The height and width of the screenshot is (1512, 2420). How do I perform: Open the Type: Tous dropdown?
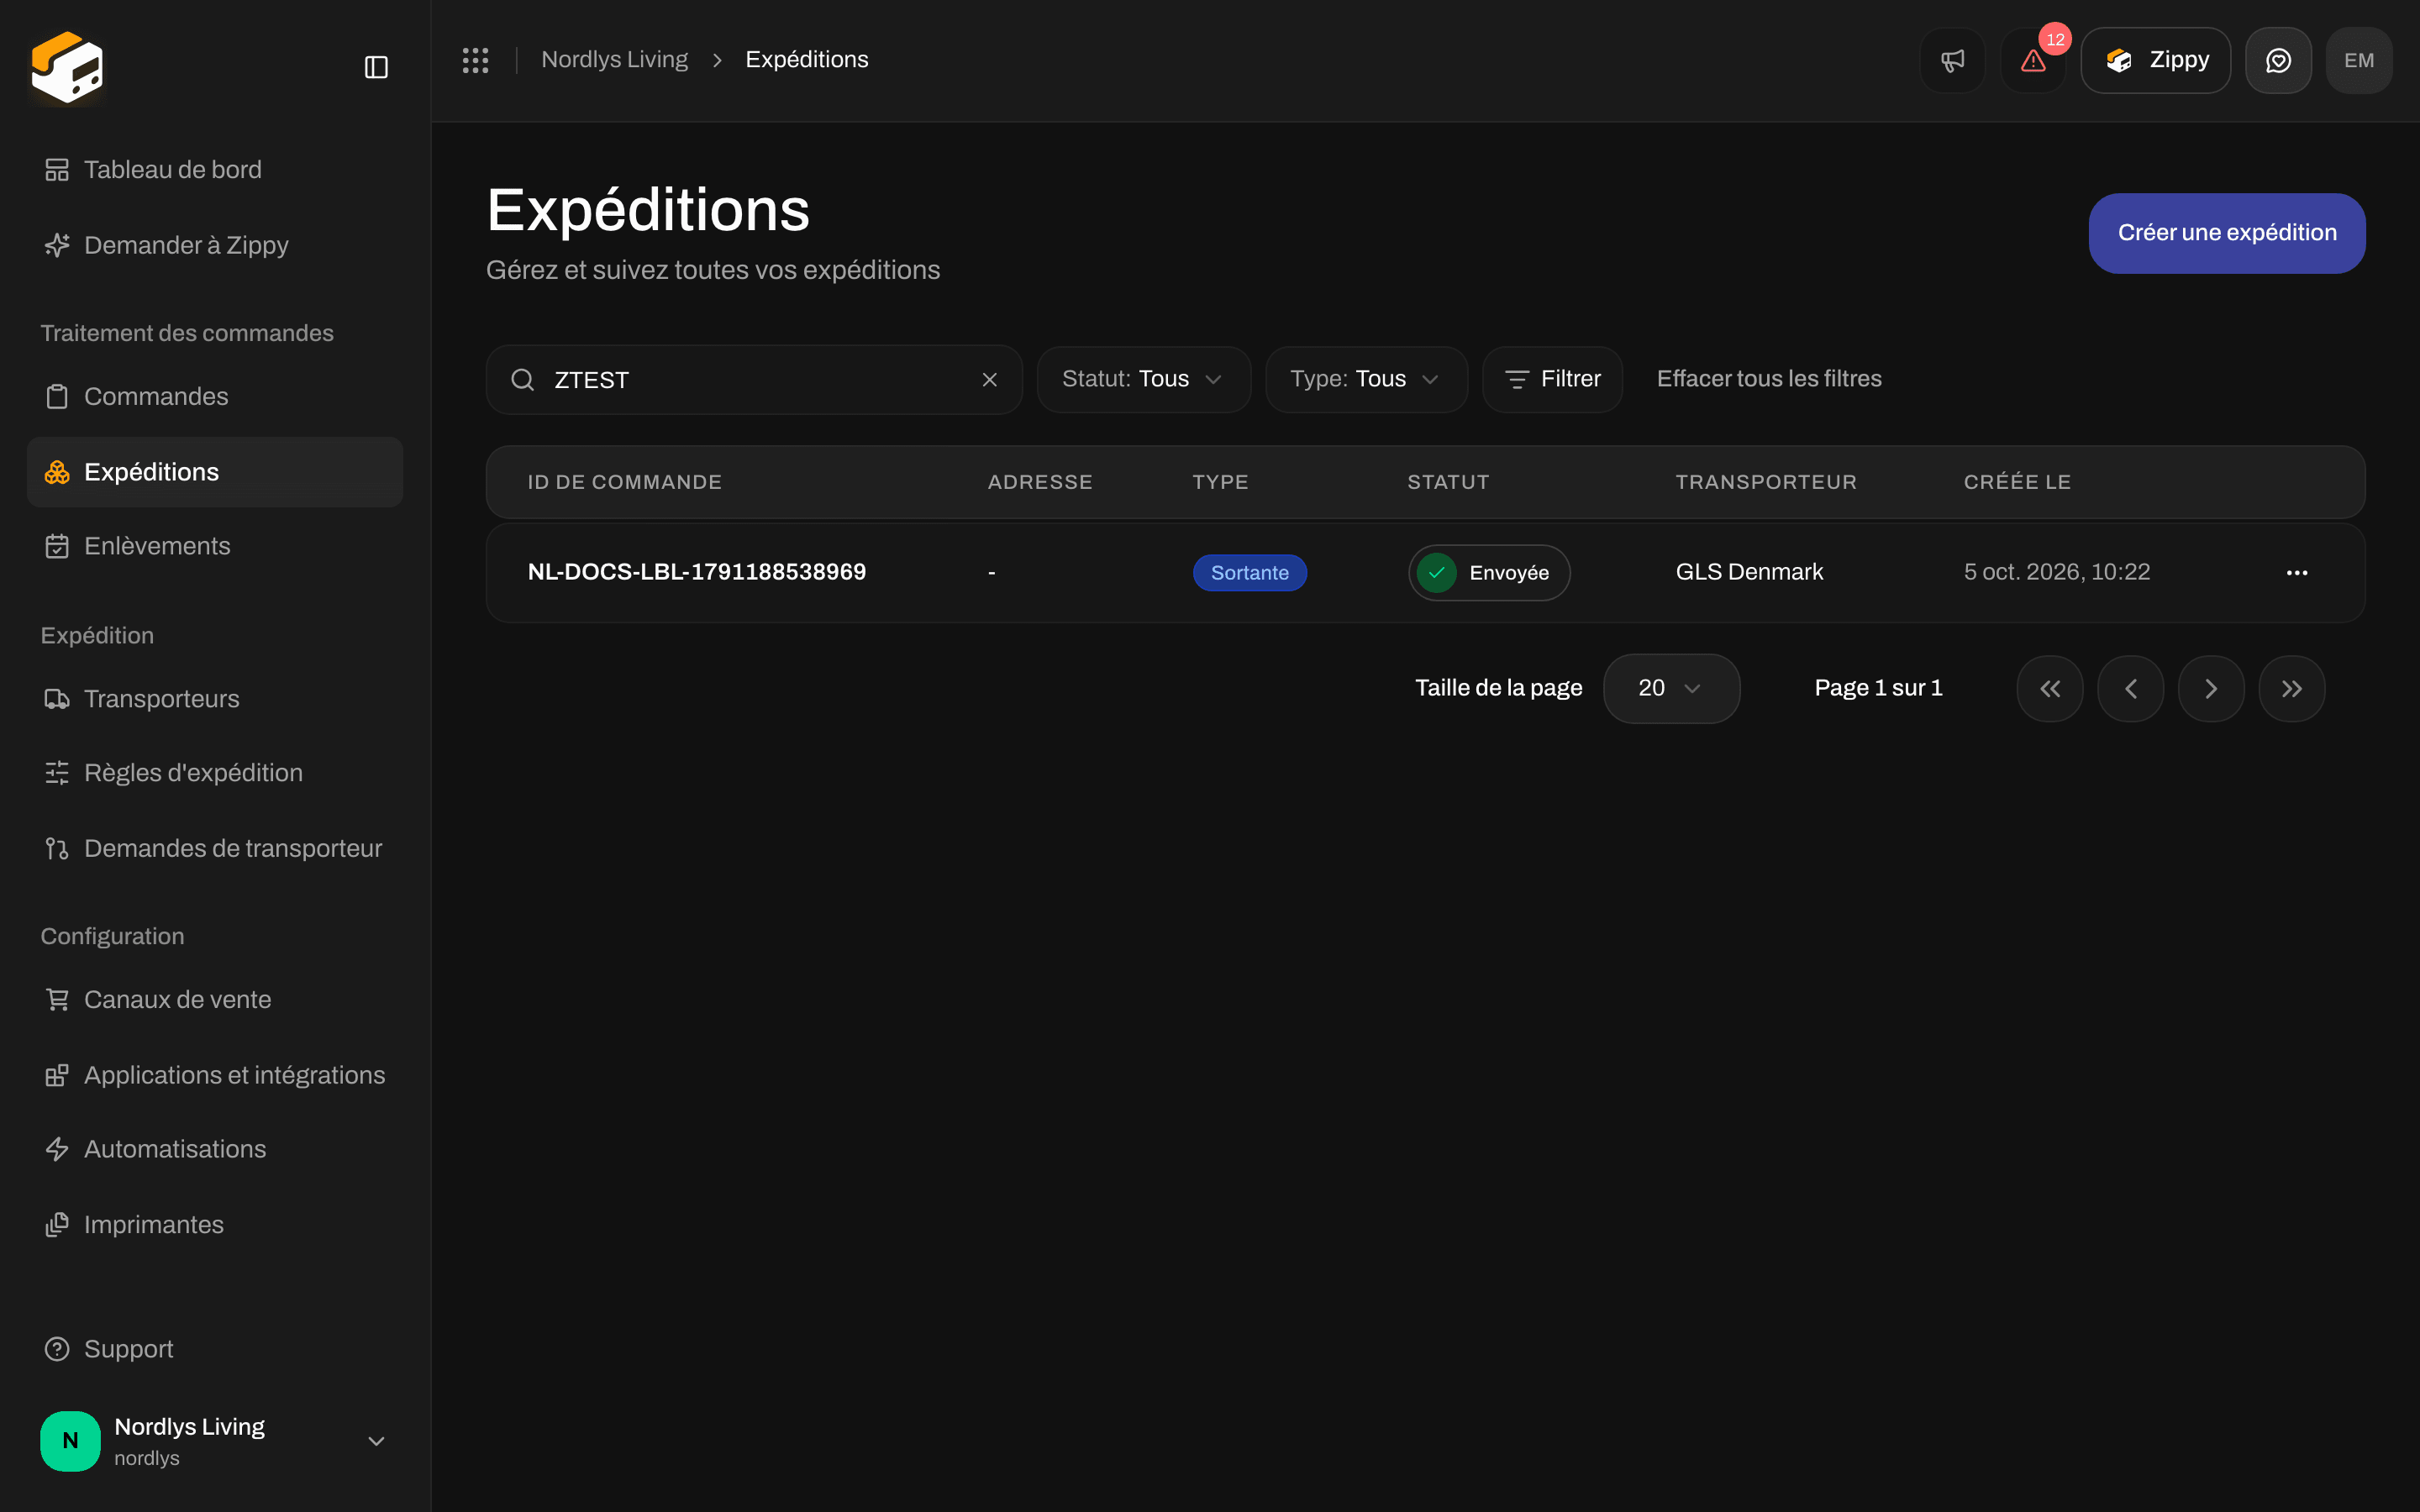click(x=1366, y=380)
